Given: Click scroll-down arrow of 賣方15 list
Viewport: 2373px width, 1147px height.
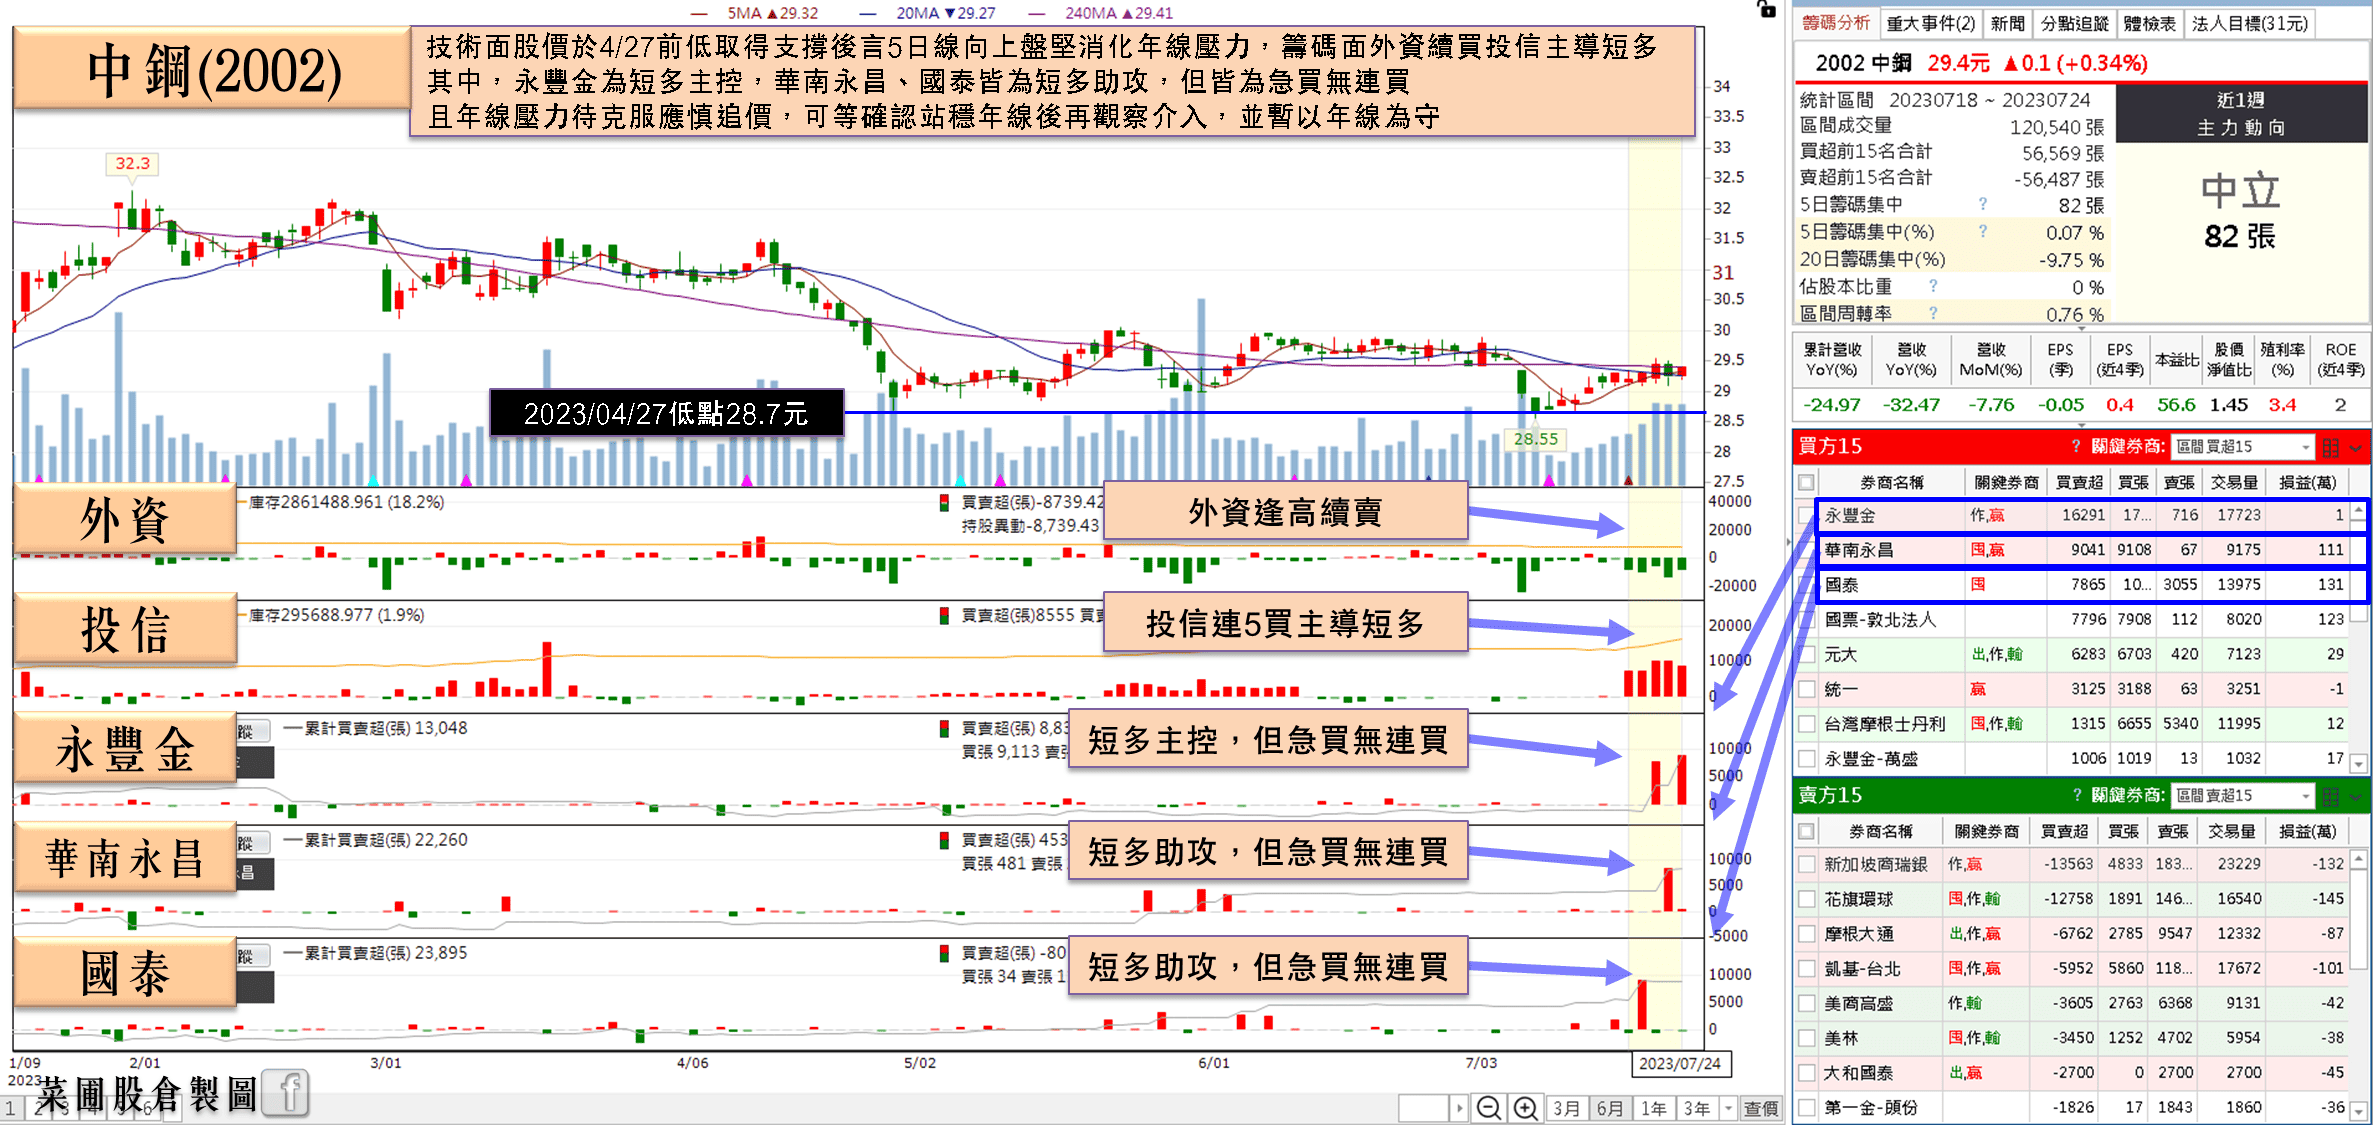Looking at the screenshot, I should [x=2358, y=1111].
